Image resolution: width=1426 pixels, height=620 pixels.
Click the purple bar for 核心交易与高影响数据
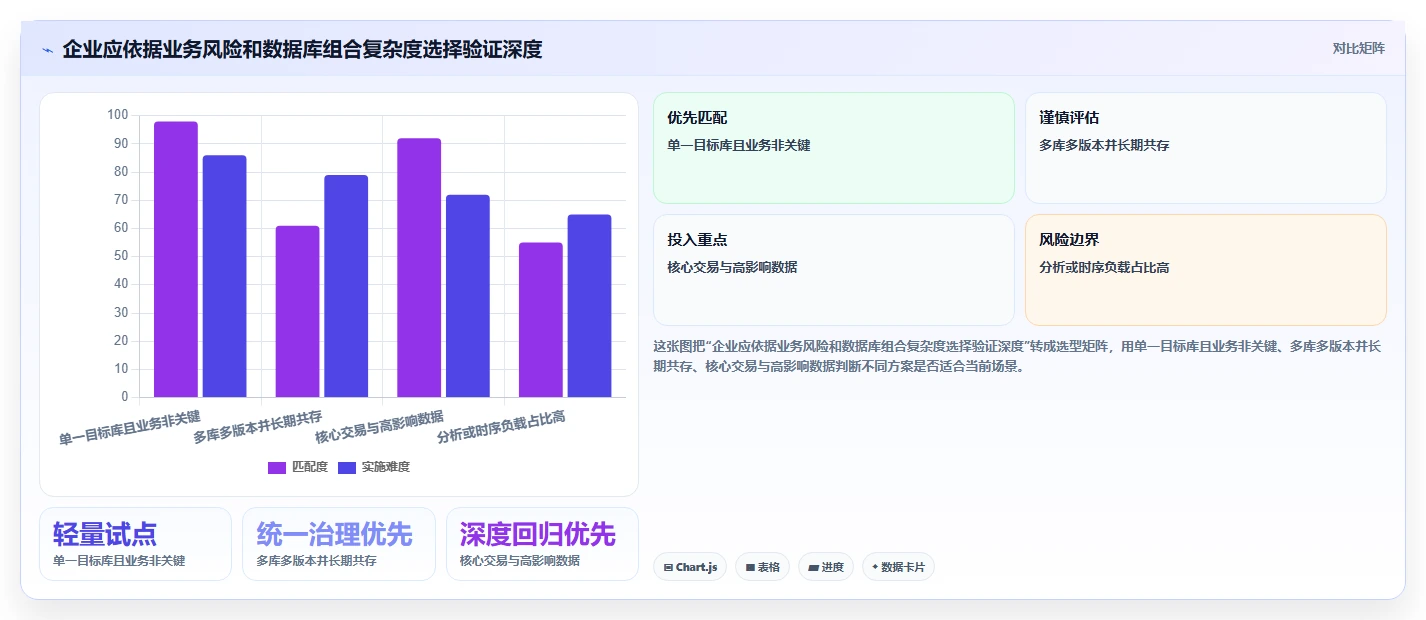tap(419, 268)
